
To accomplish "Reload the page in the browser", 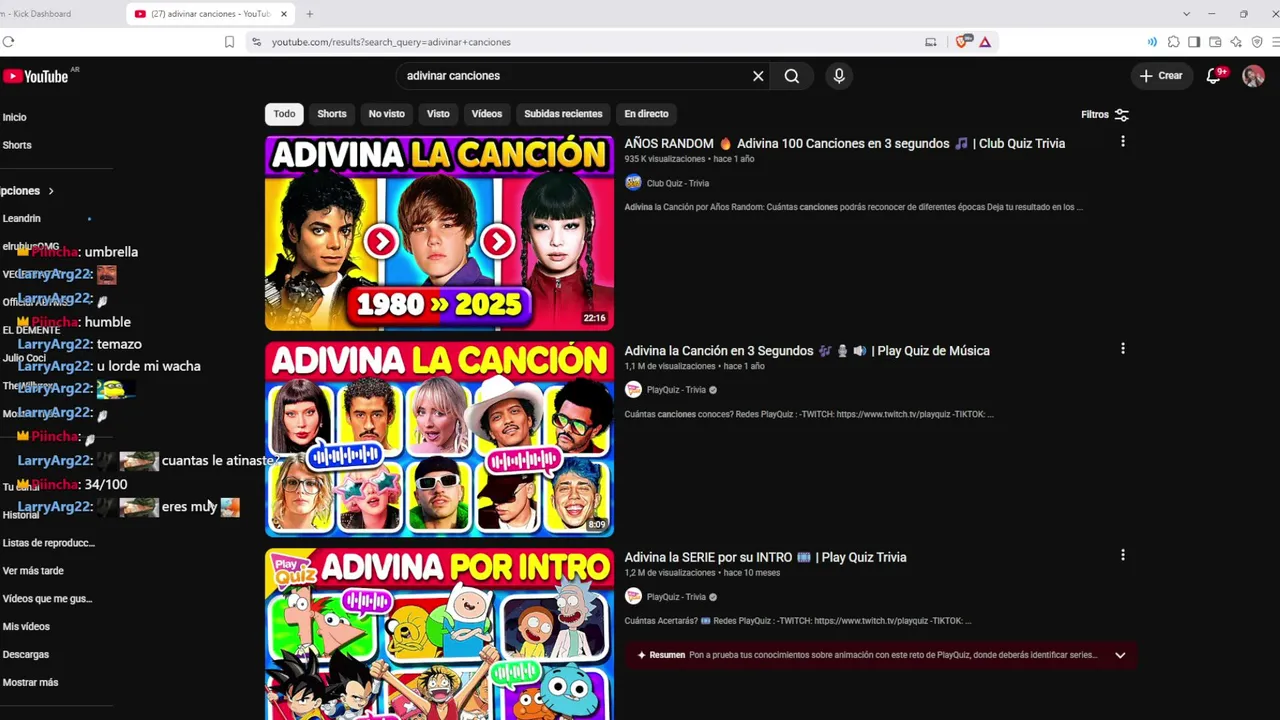I will click(8, 42).
